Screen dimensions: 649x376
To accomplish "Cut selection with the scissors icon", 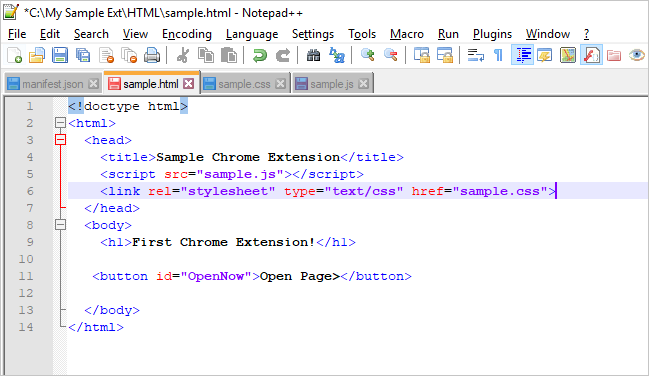I will [x=183, y=55].
